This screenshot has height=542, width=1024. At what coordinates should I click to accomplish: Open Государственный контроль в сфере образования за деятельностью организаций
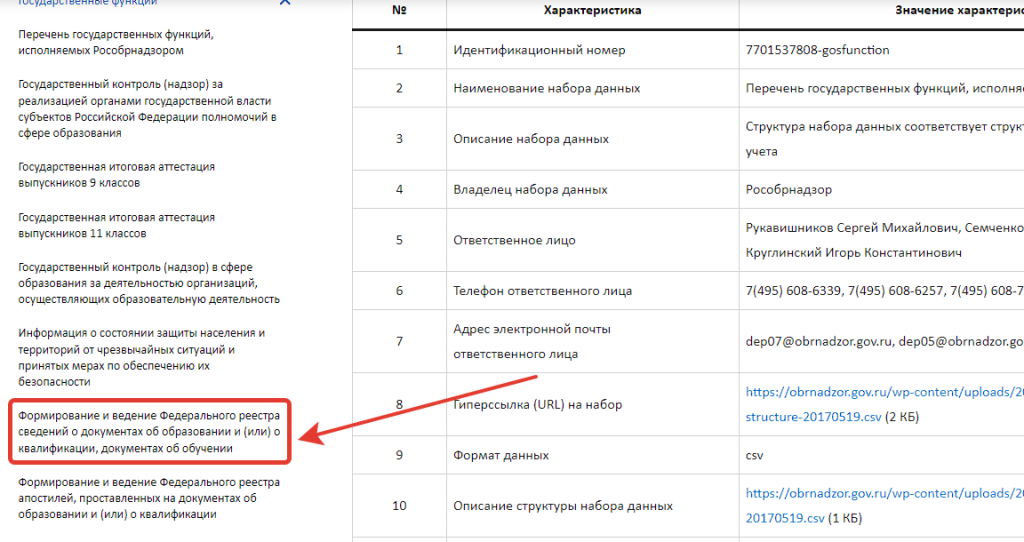click(x=149, y=283)
